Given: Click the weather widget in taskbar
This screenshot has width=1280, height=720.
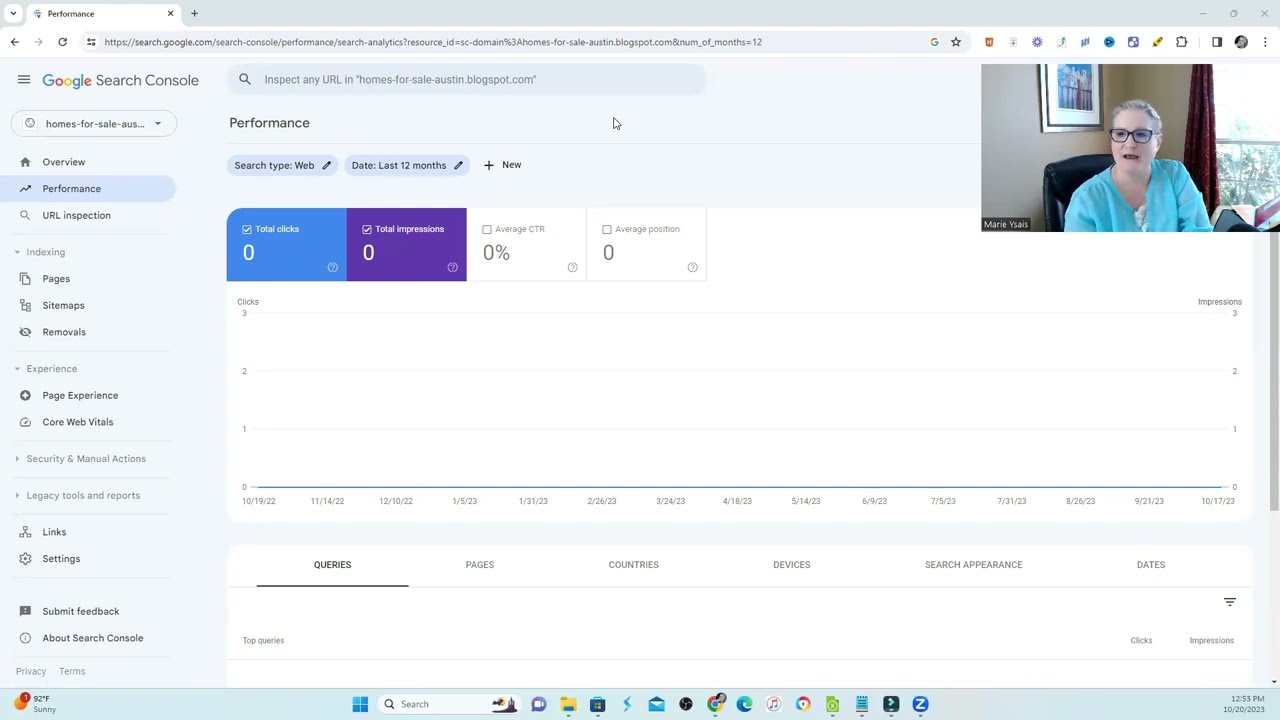Looking at the screenshot, I should (x=37, y=704).
